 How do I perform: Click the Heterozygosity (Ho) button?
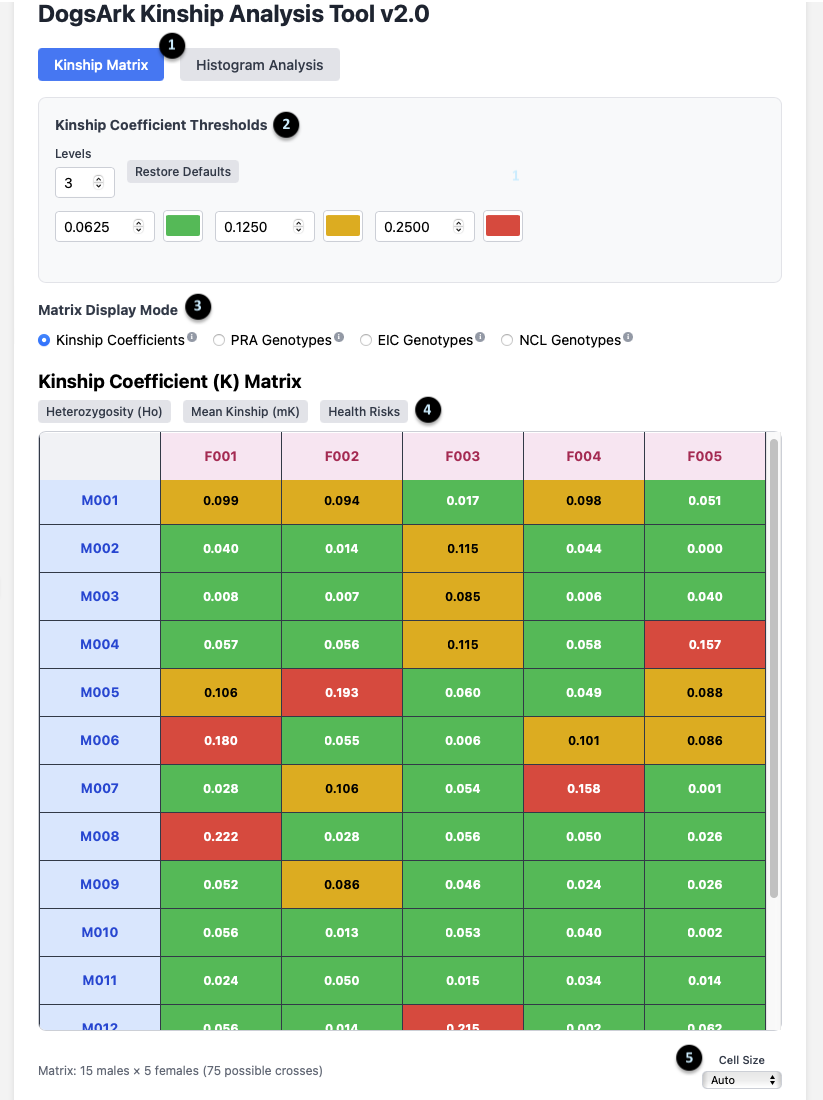click(x=104, y=411)
